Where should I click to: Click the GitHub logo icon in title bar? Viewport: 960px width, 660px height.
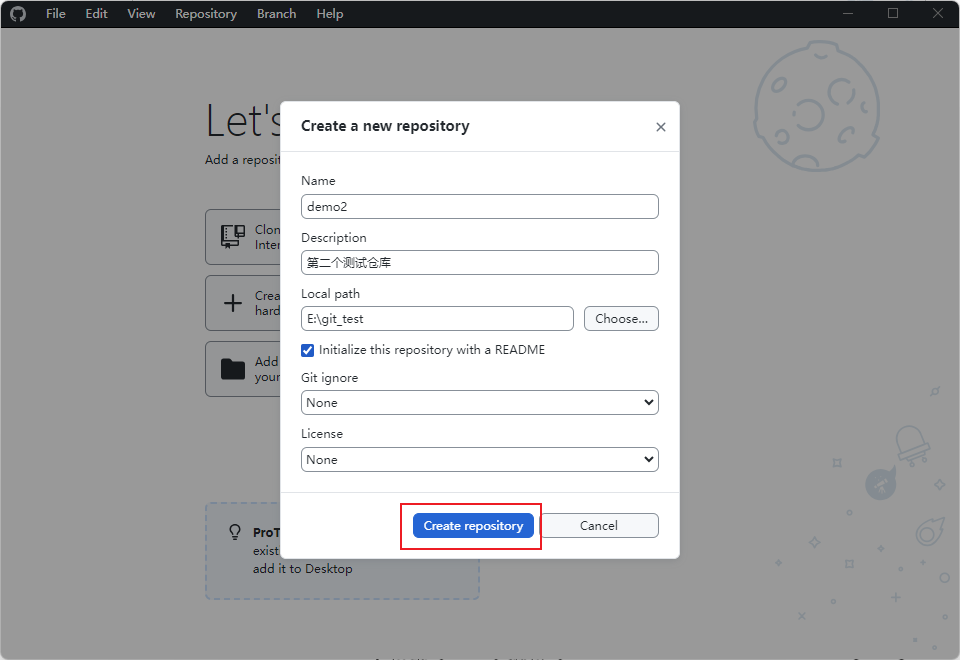pyautogui.click(x=18, y=14)
